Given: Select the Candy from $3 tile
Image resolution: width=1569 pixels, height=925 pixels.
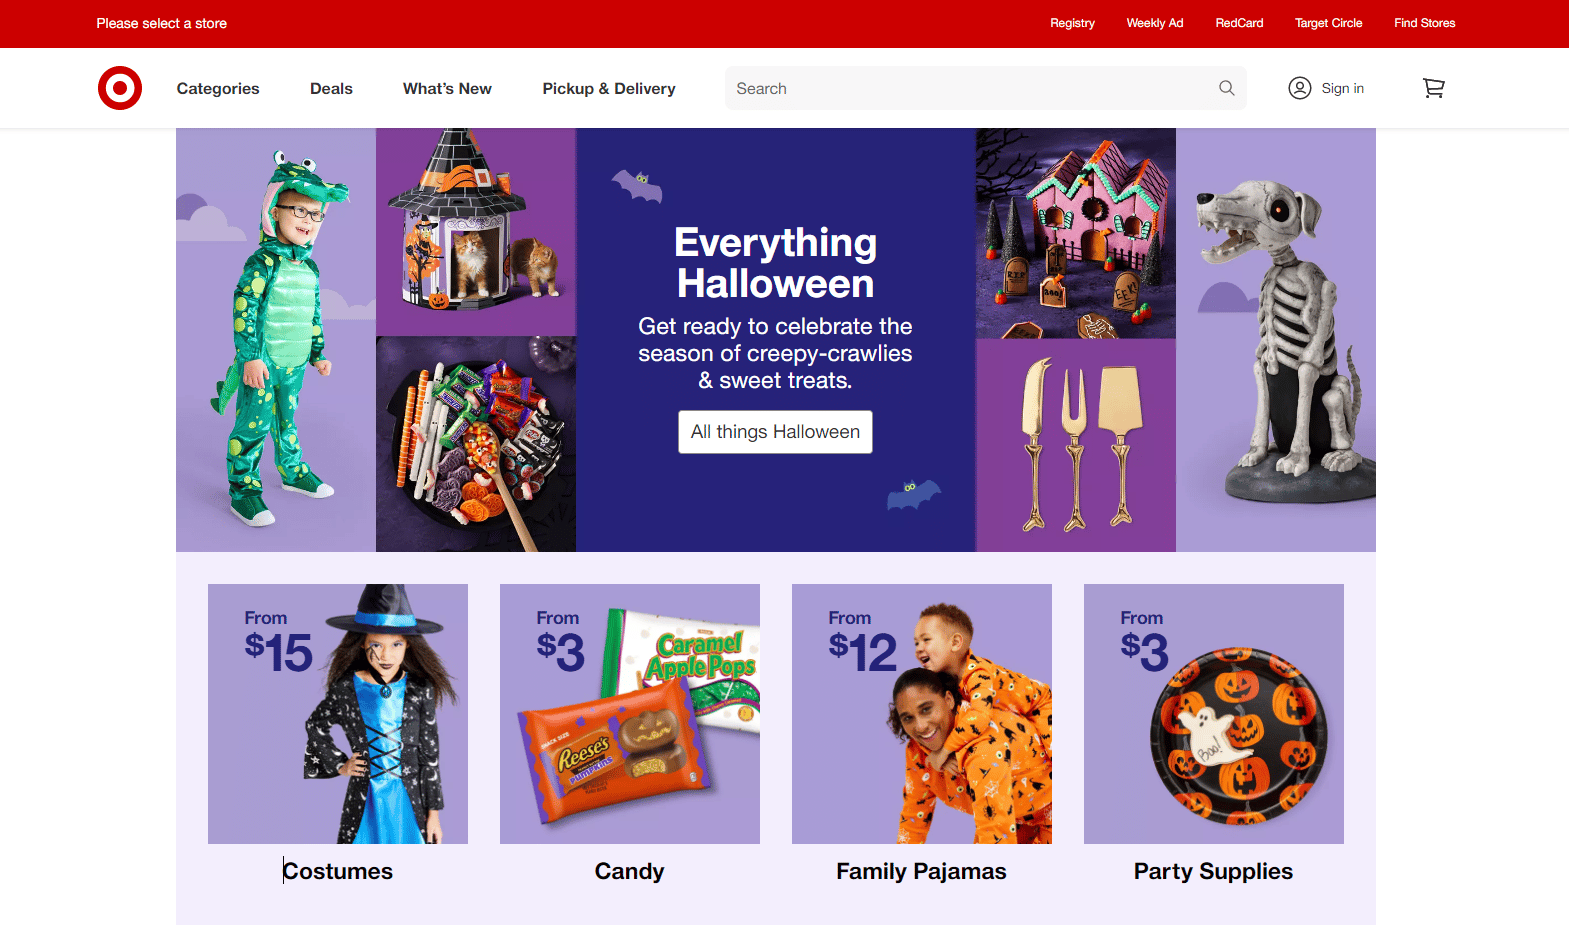Looking at the screenshot, I should tap(630, 714).
